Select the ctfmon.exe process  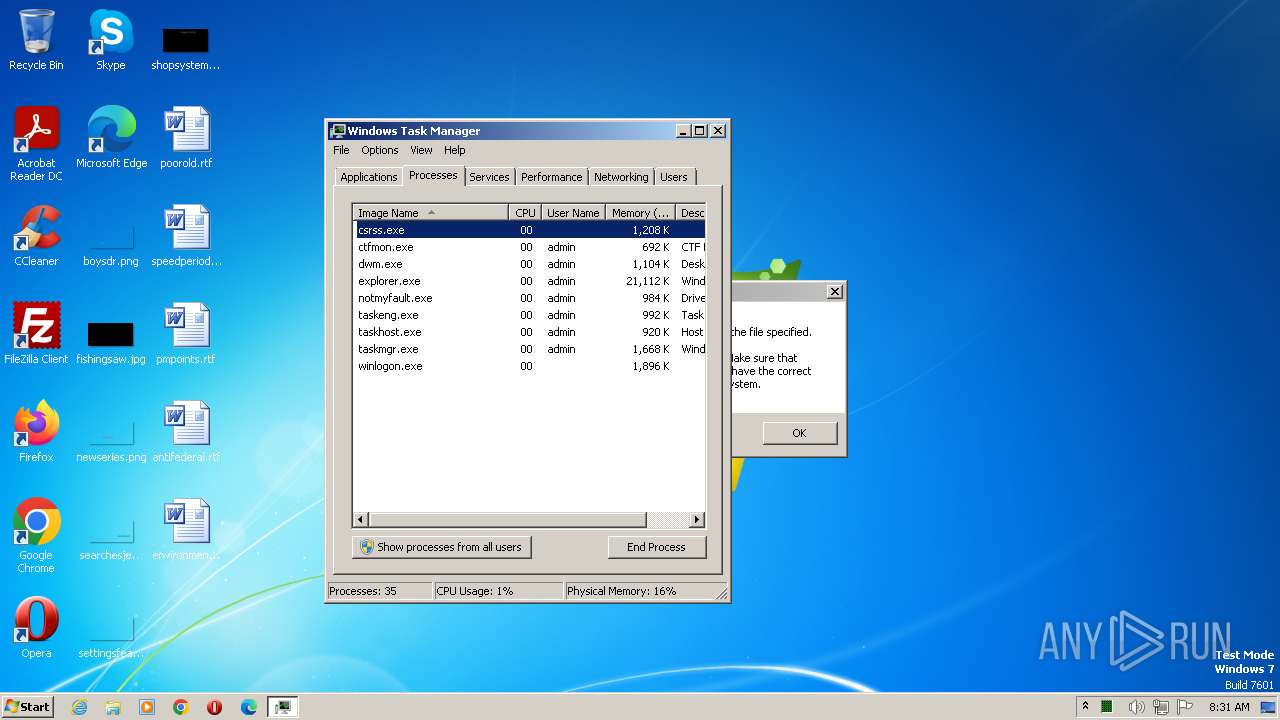pos(529,247)
